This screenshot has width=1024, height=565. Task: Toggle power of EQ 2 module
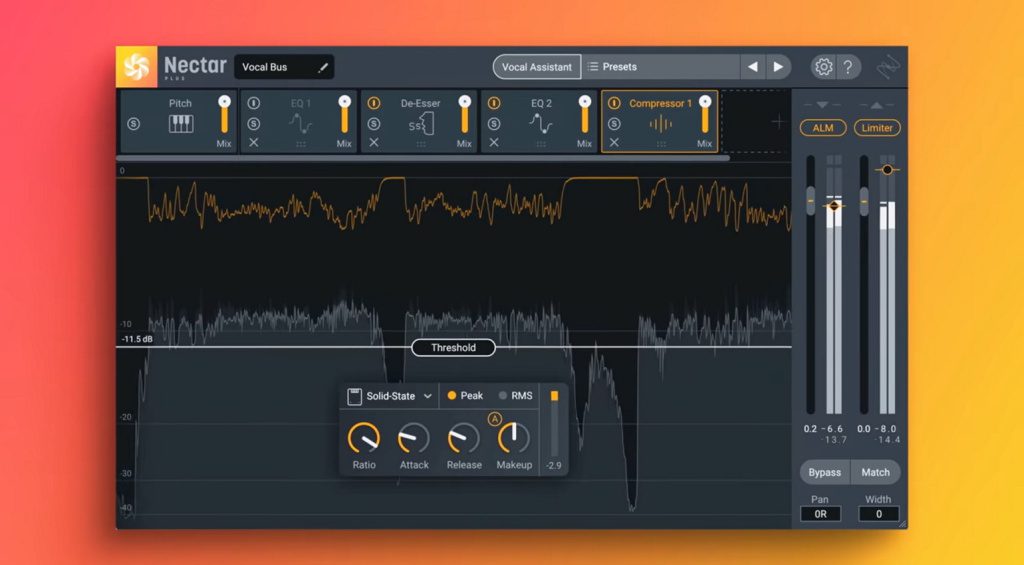click(x=494, y=103)
